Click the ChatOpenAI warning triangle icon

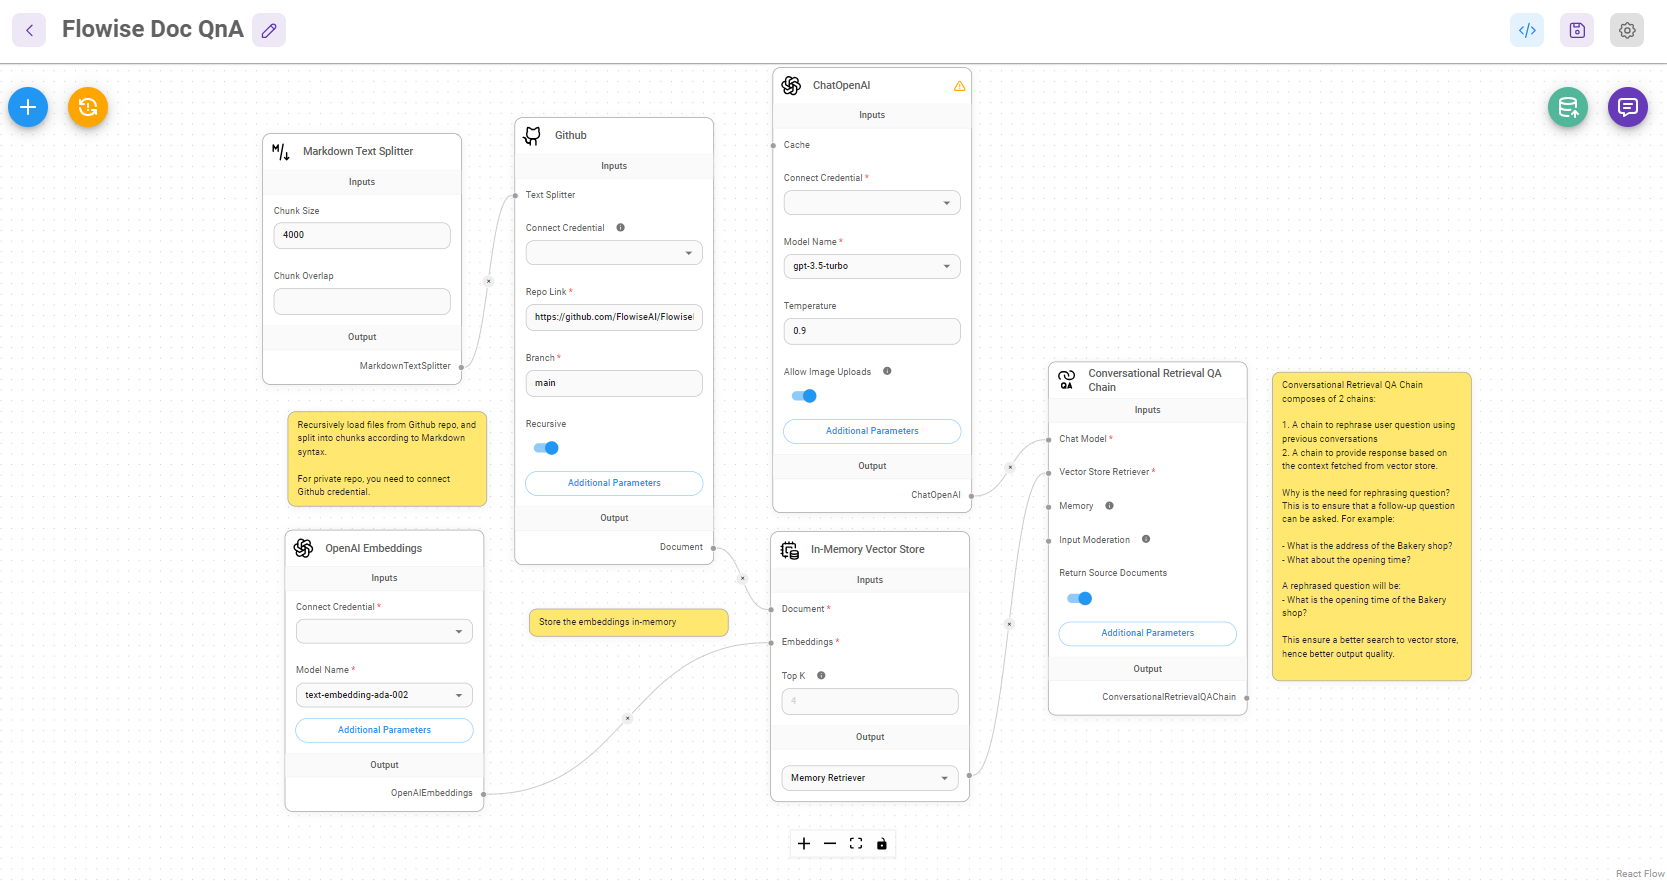click(959, 86)
